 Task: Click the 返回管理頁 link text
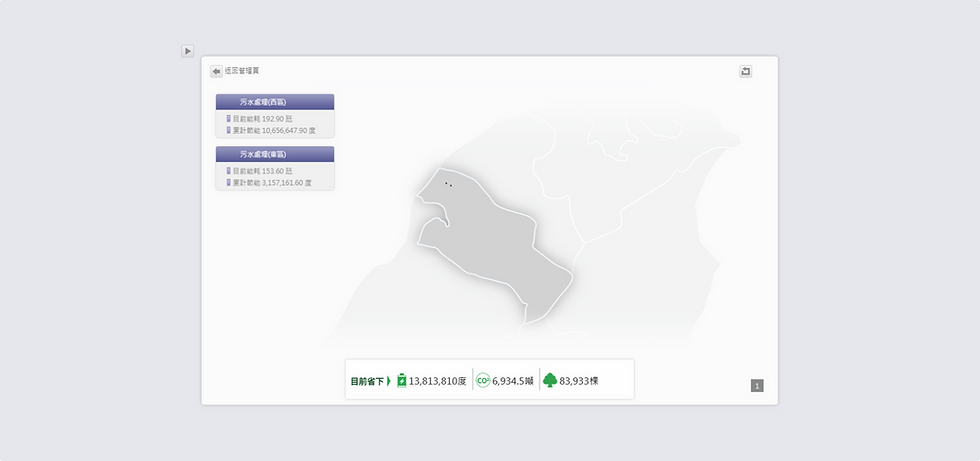[x=242, y=71]
